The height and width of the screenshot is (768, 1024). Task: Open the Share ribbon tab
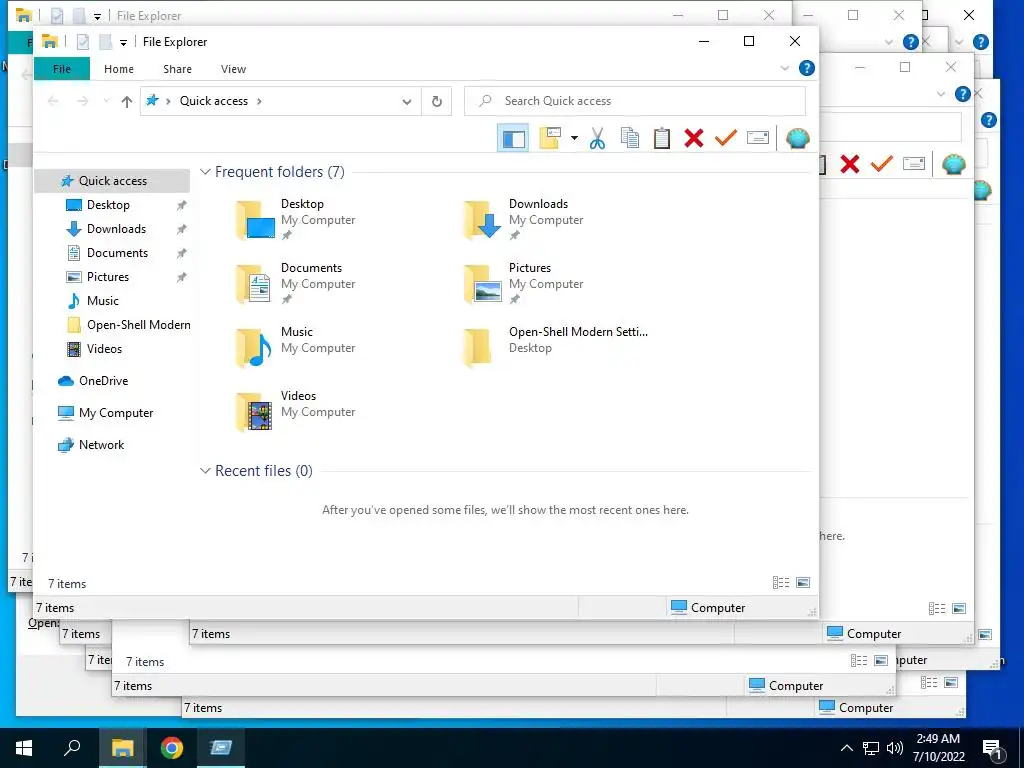(178, 69)
